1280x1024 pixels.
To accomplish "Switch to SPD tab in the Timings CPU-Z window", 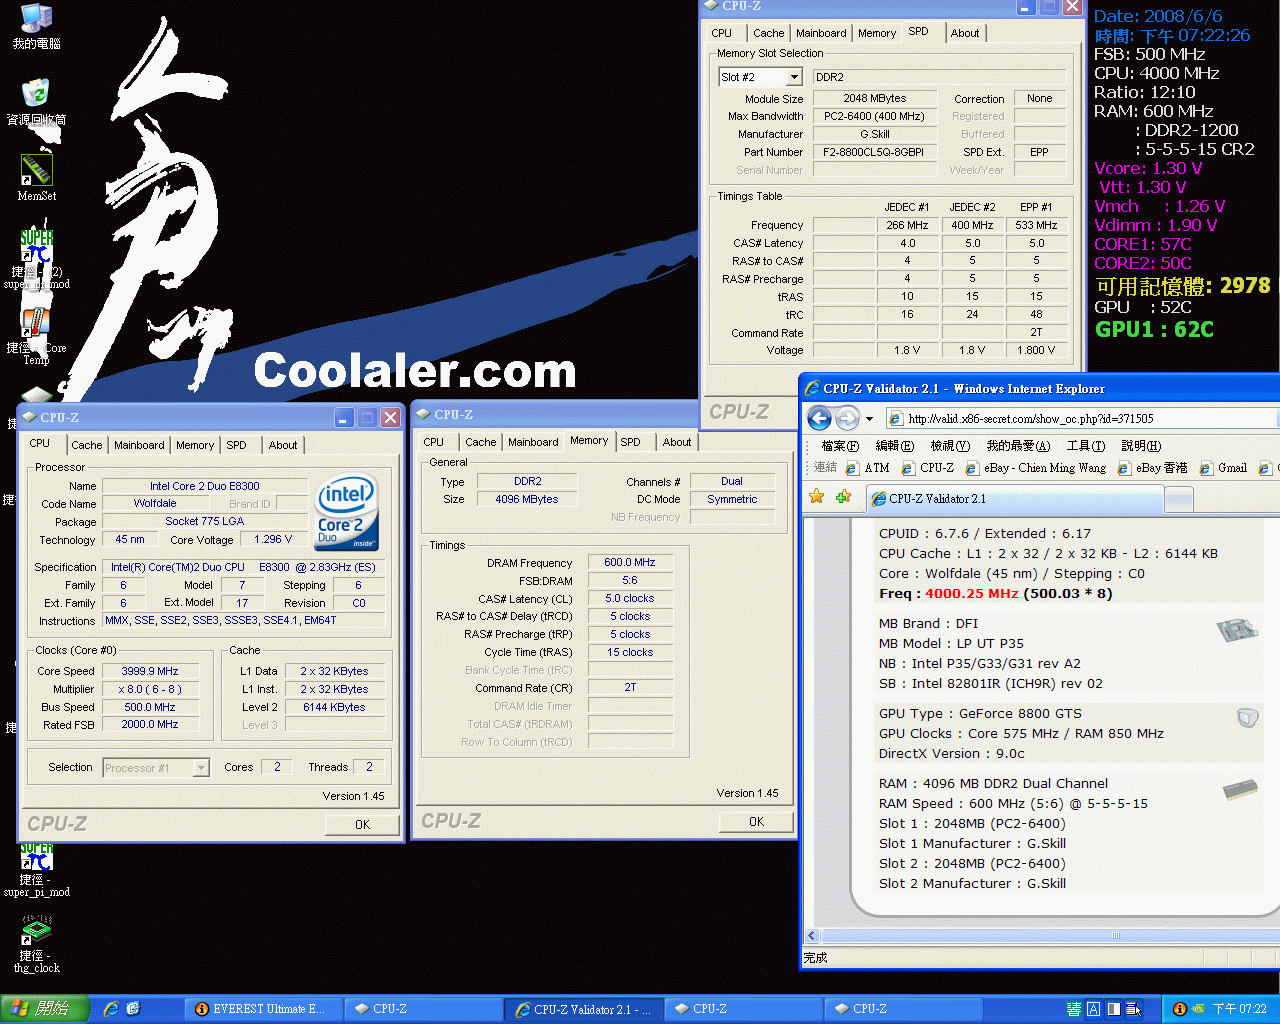I will (x=630, y=442).
